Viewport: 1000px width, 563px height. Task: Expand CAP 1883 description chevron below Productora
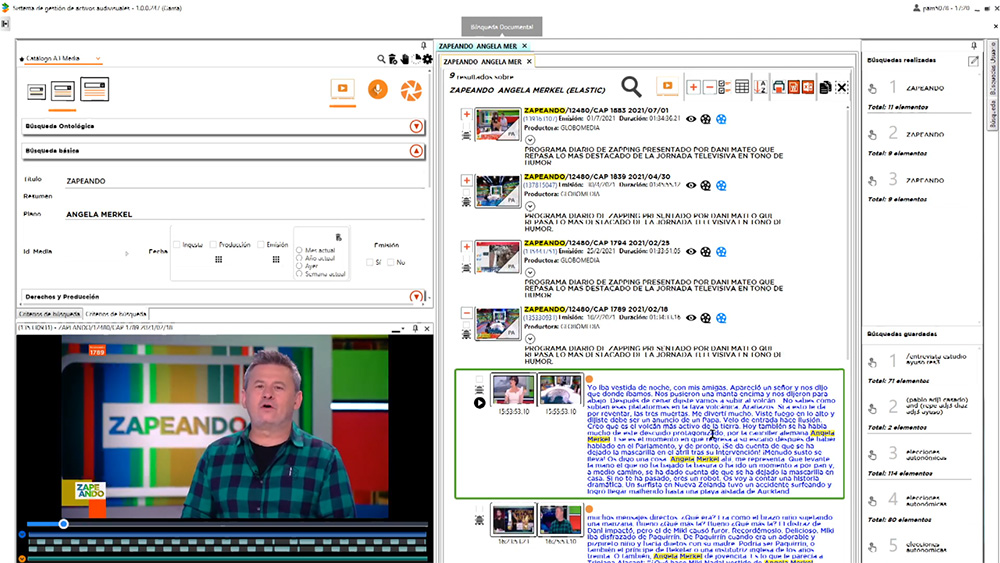click(530, 140)
